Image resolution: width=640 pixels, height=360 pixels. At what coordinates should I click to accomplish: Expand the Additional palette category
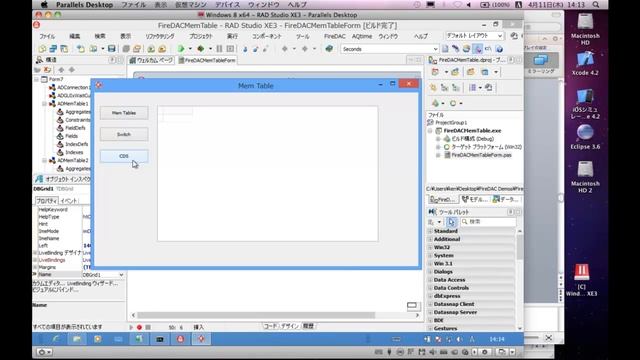(429, 239)
